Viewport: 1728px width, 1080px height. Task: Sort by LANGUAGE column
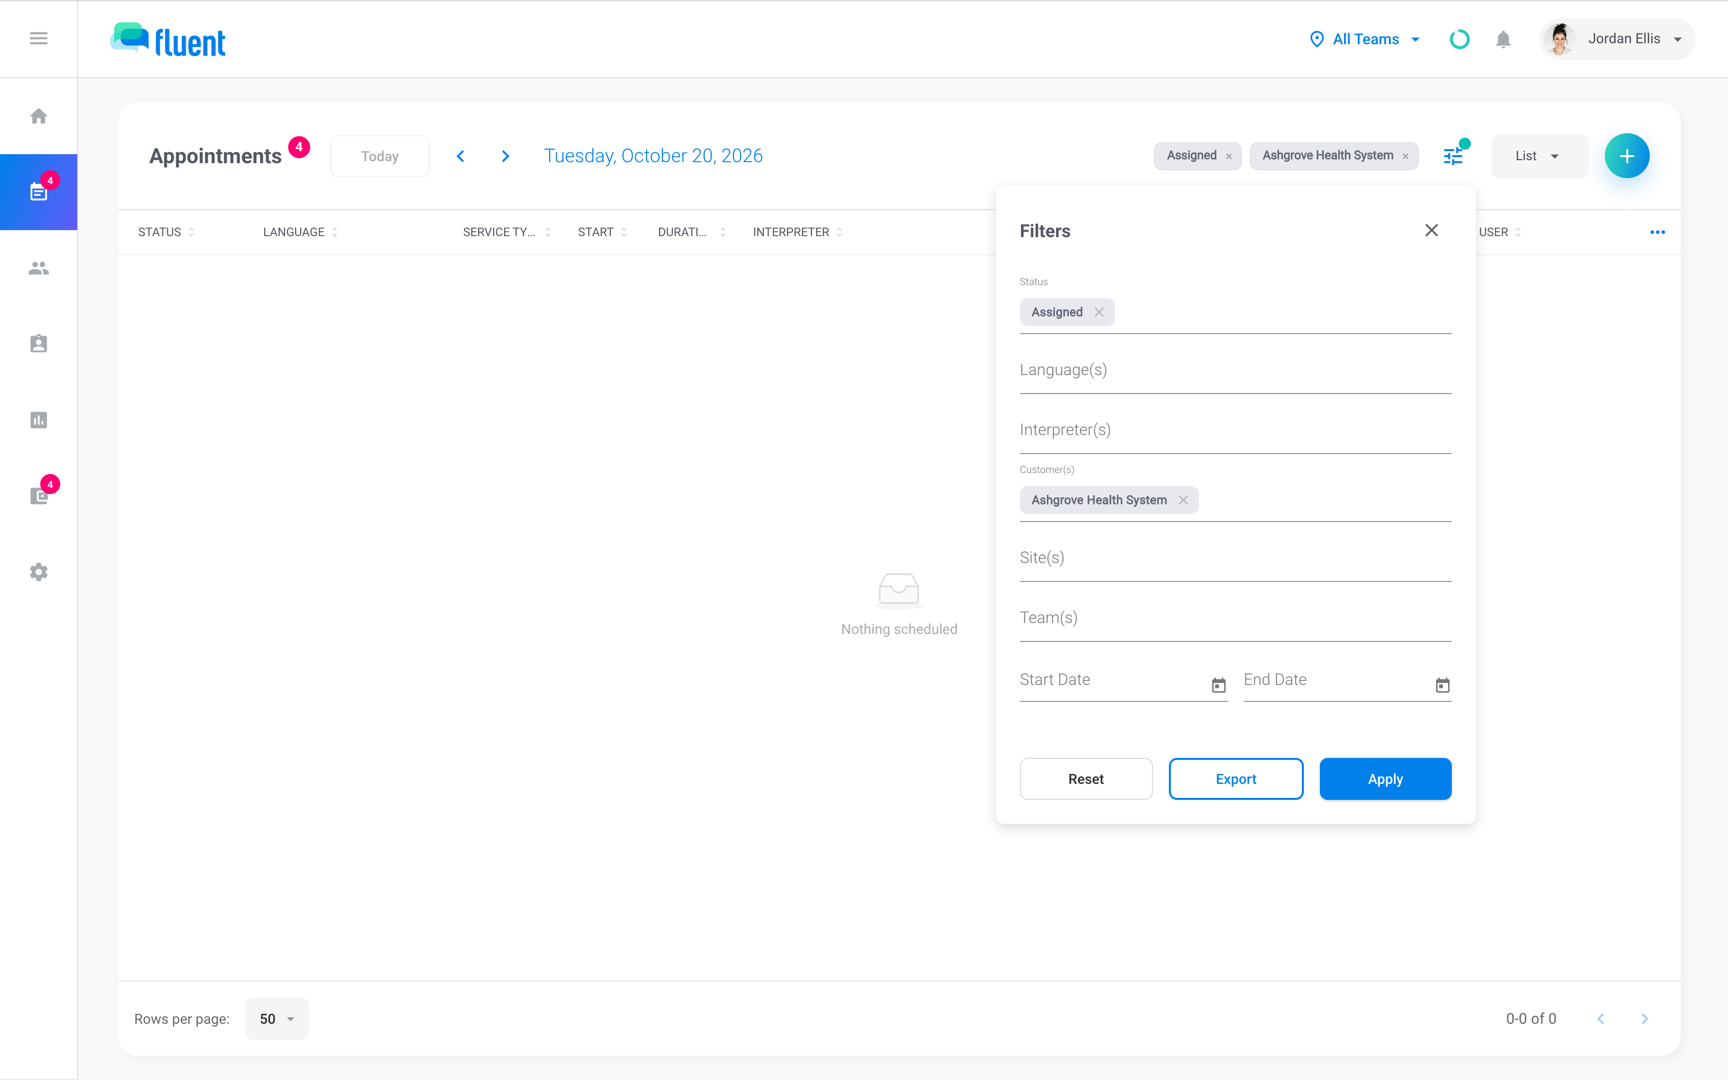pos(300,232)
